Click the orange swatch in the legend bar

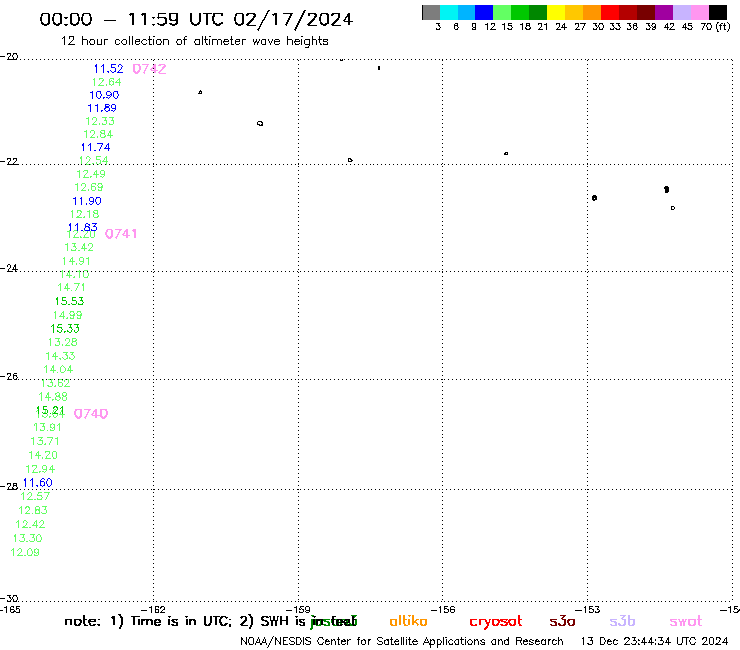tap(591, 12)
